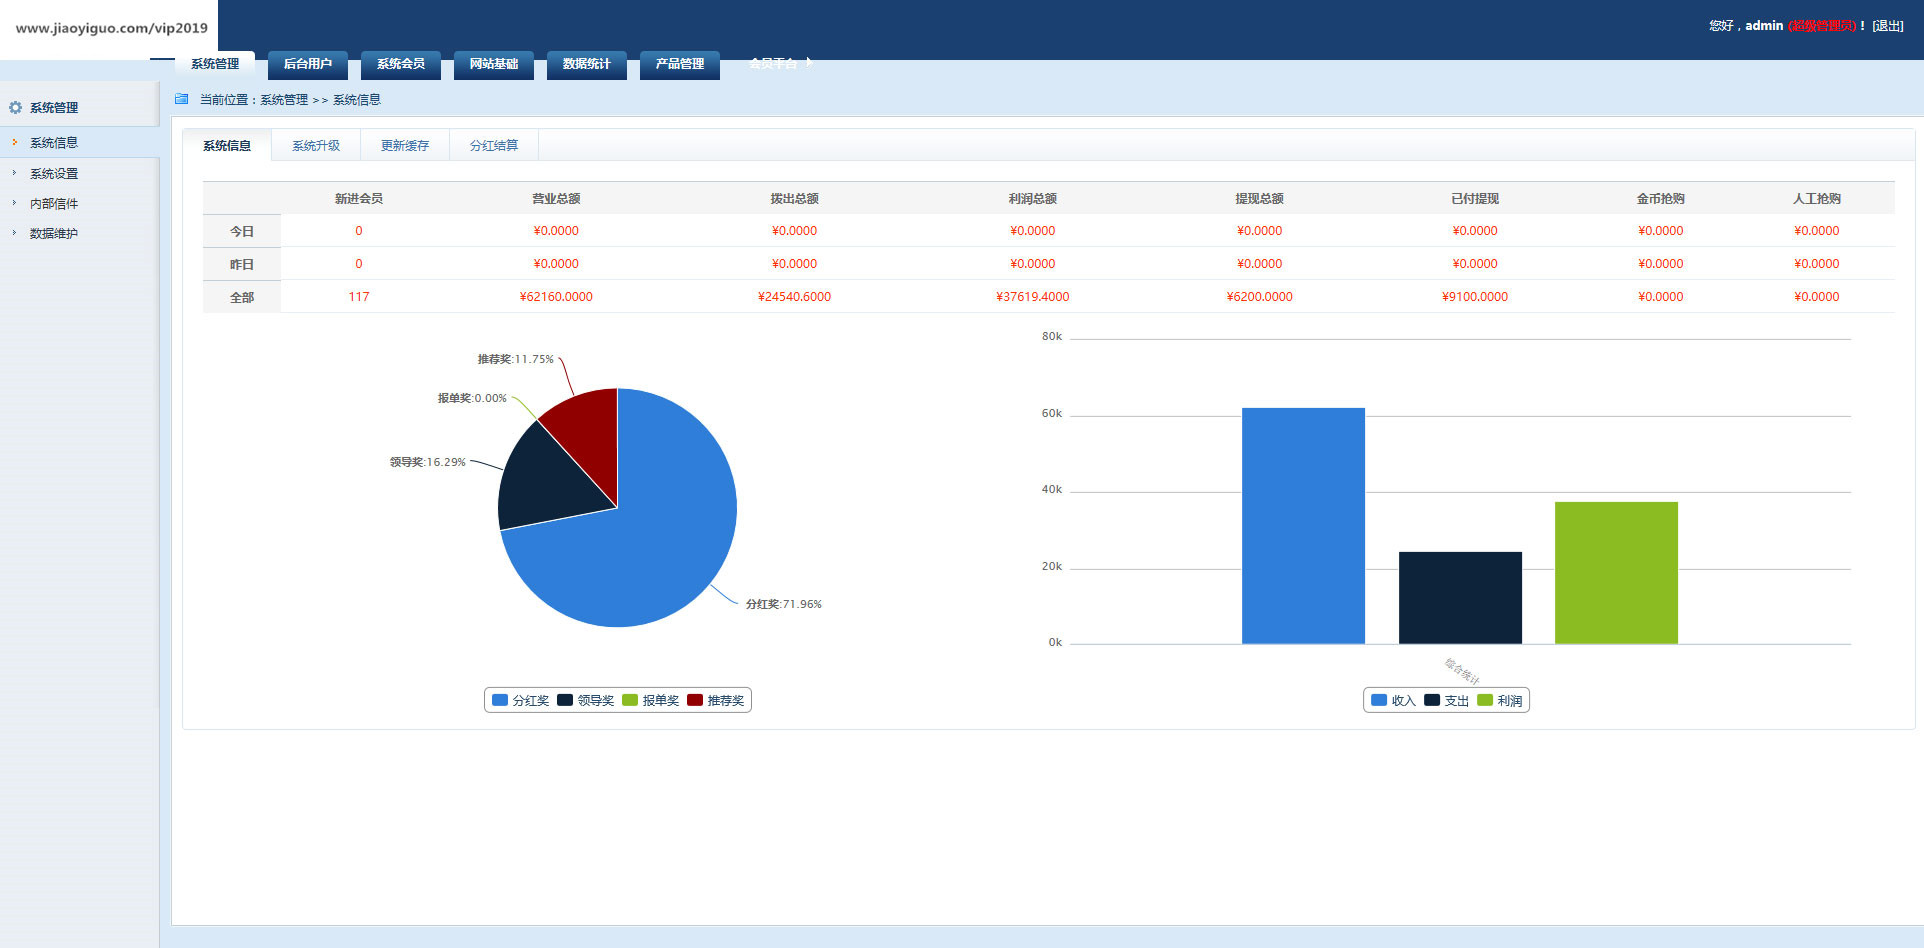
Task: Click the 系统管理 sidebar section header
Action: tap(54, 108)
